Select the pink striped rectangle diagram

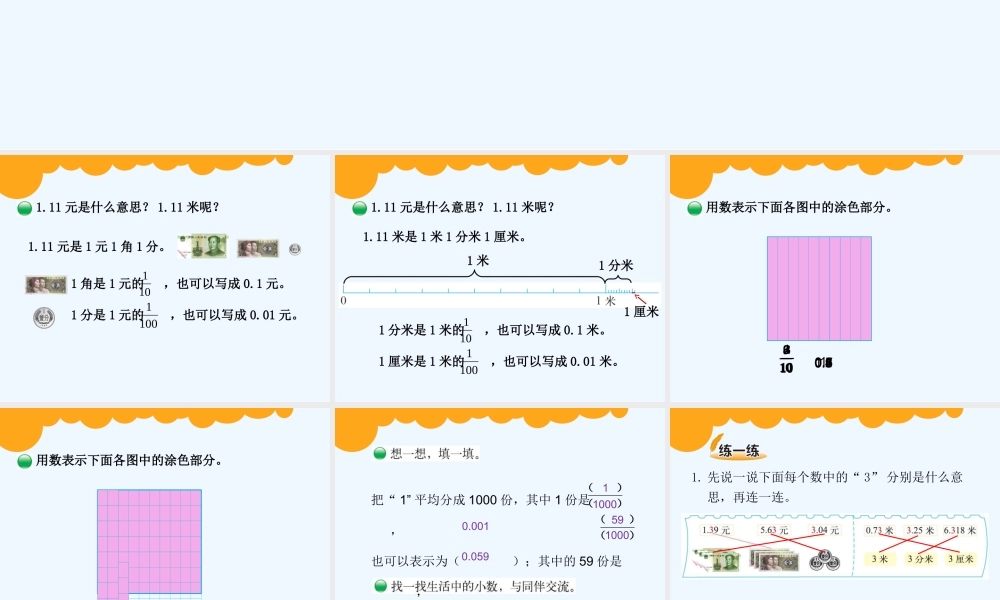819,288
